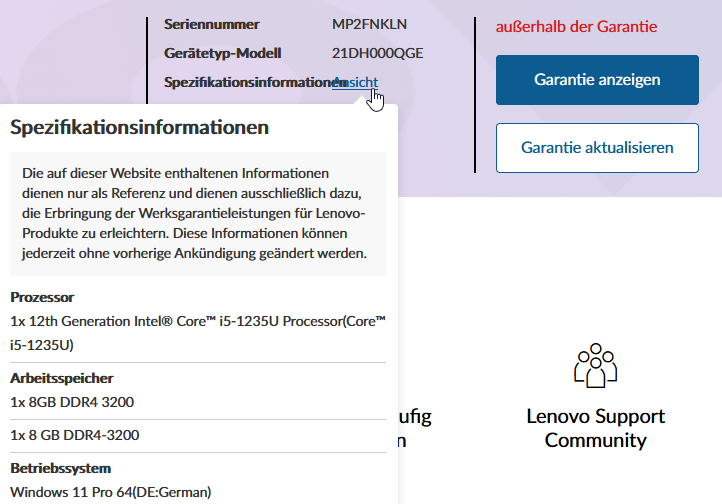
Task: Select the 1x 8GB DDR4 3200 entry
Action: (72, 402)
